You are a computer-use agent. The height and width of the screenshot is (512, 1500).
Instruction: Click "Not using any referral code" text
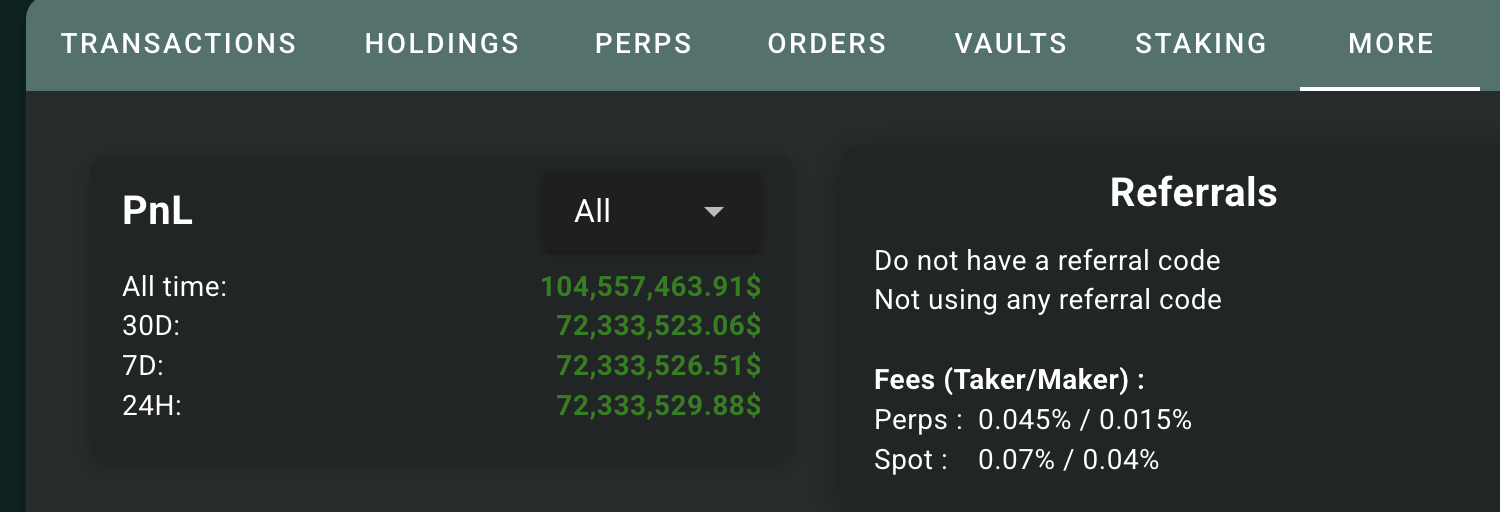(1047, 299)
